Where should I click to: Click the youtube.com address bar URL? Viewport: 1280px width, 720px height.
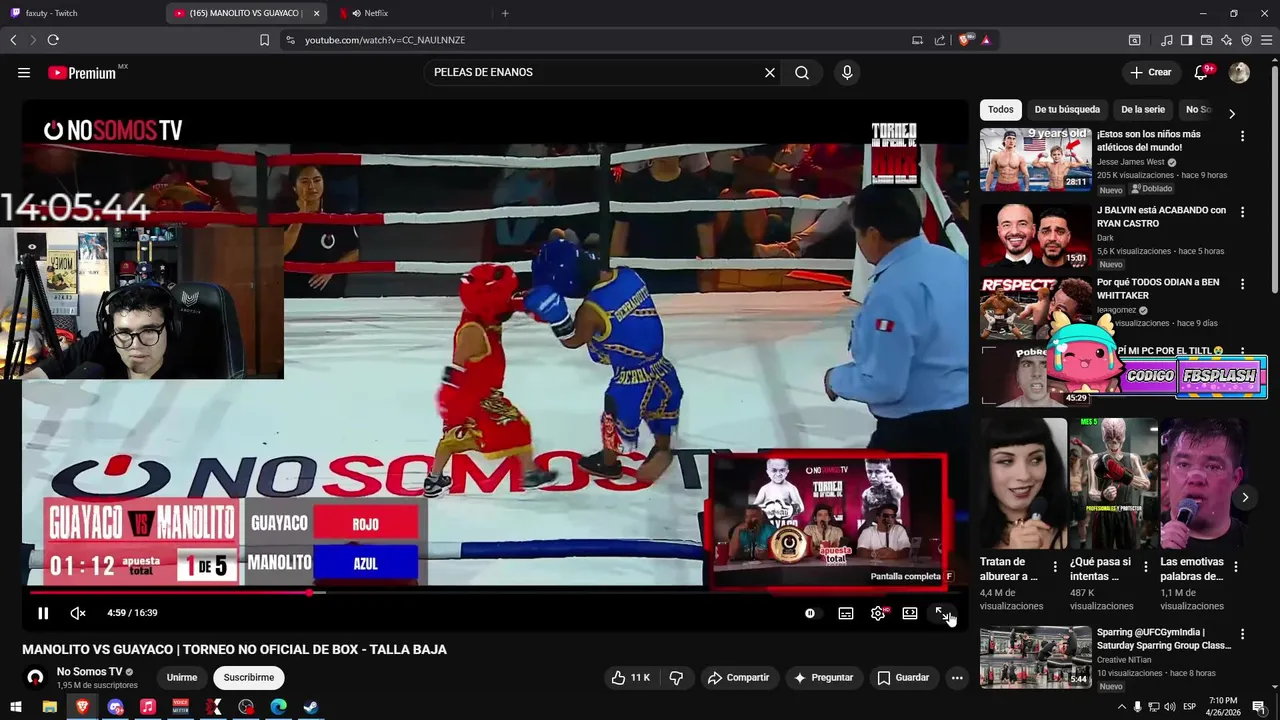(x=385, y=40)
